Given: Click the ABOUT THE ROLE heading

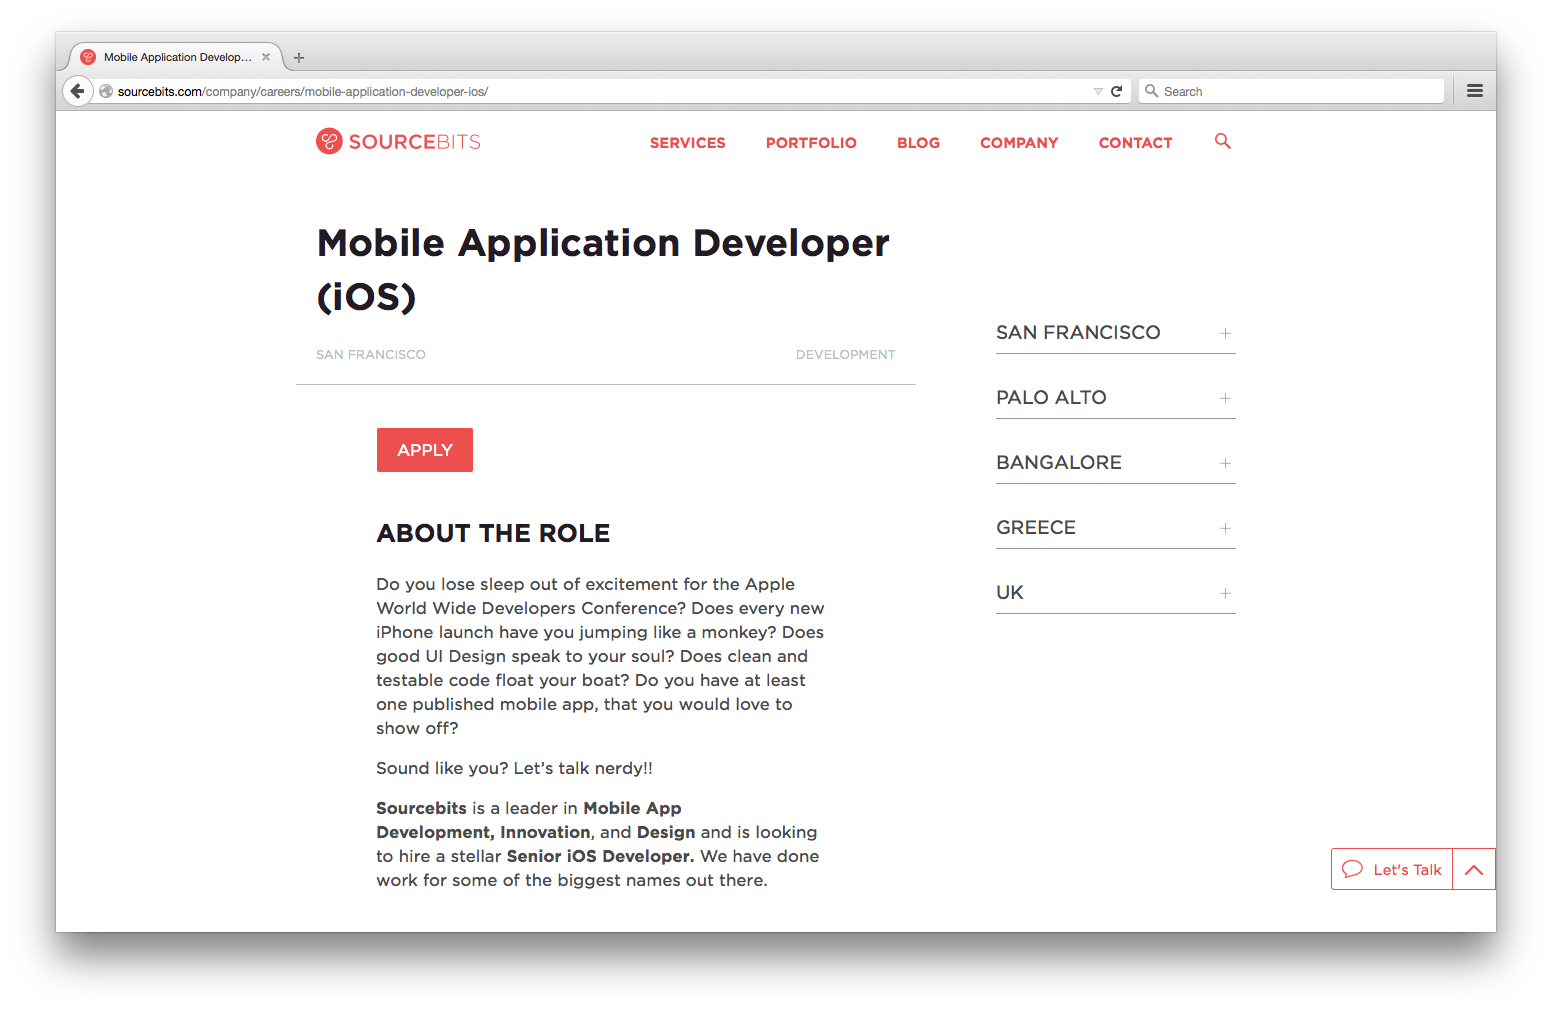Looking at the screenshot, I should click(x=493, y=533).
